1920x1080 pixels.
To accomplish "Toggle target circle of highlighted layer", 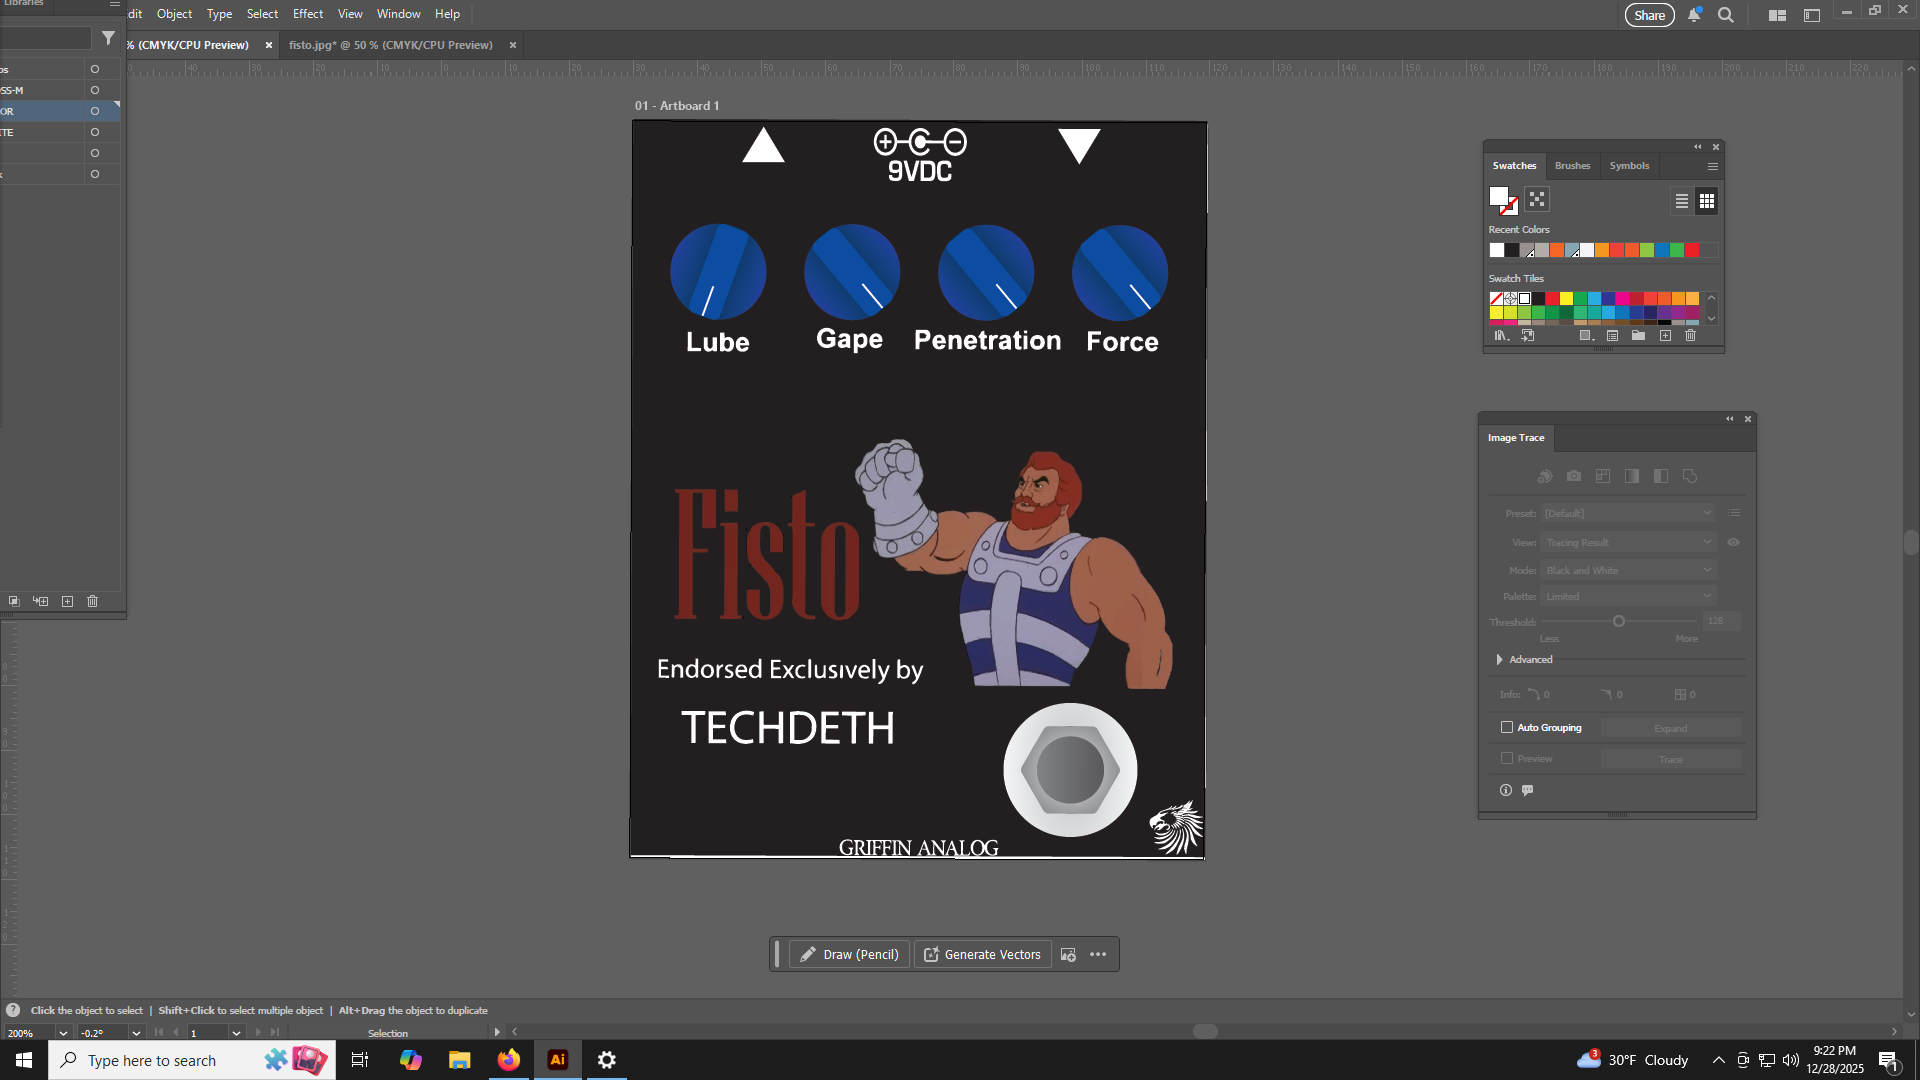I will [95, 111].
